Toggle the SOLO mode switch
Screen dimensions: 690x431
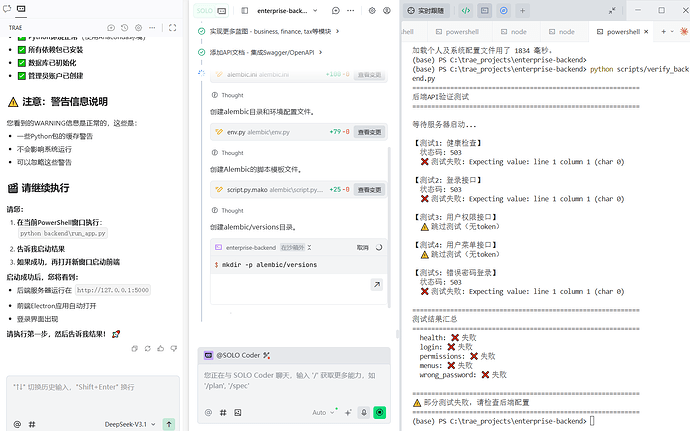211,11
